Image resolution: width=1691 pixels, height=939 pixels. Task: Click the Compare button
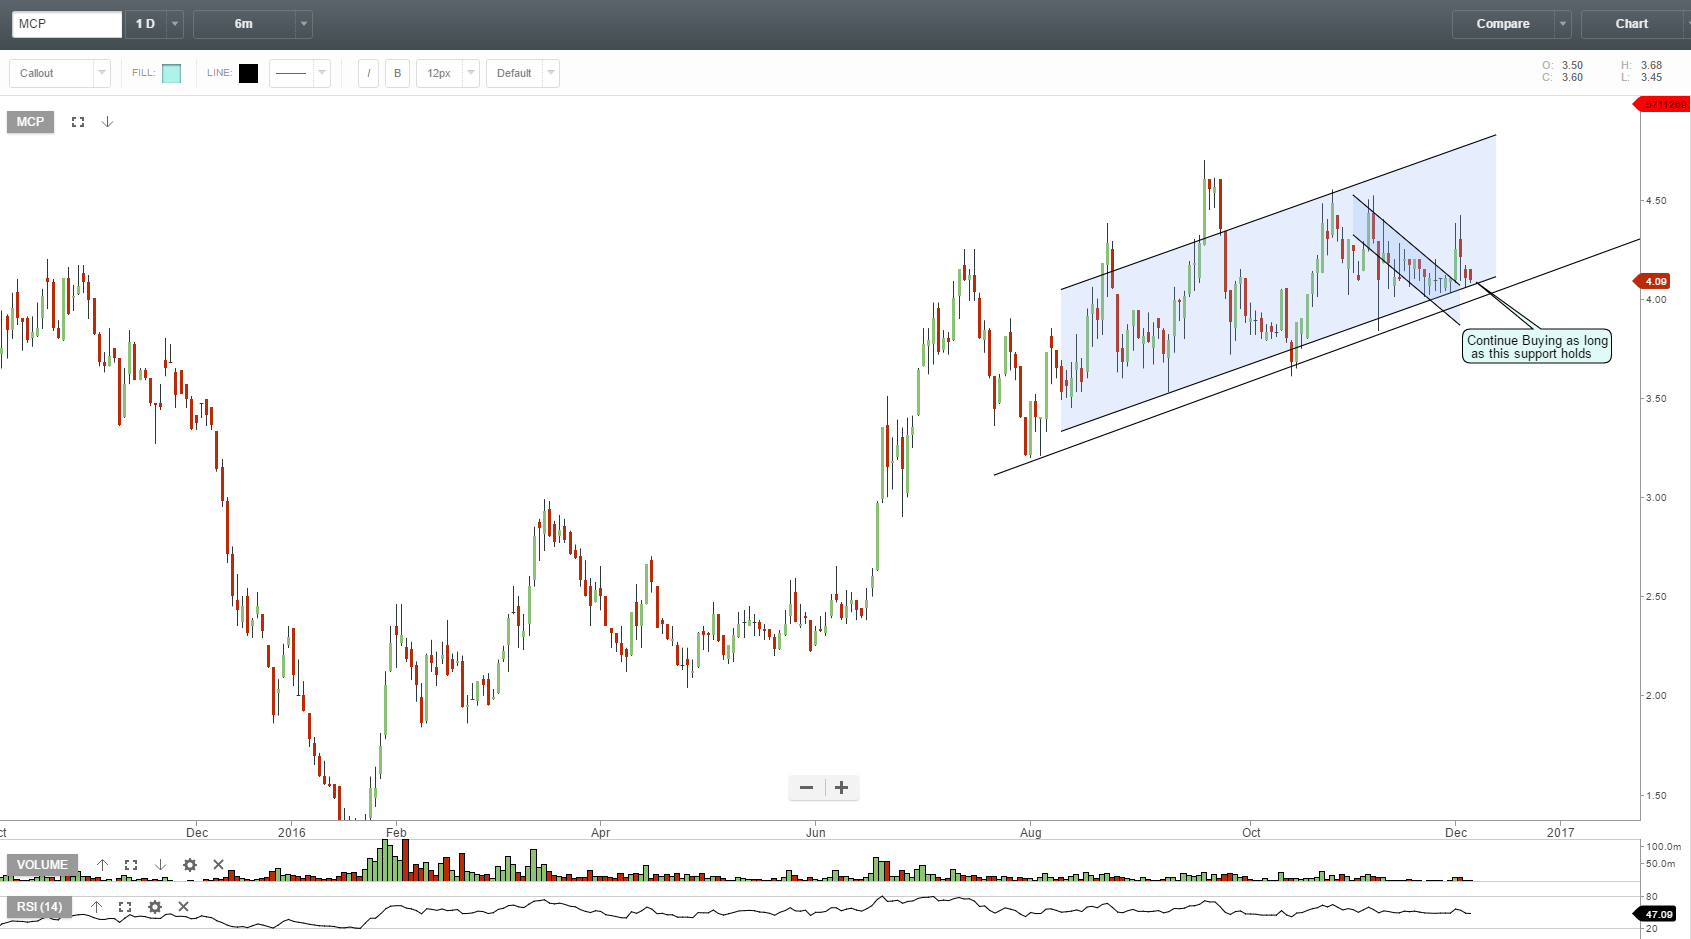(1505, 23)
